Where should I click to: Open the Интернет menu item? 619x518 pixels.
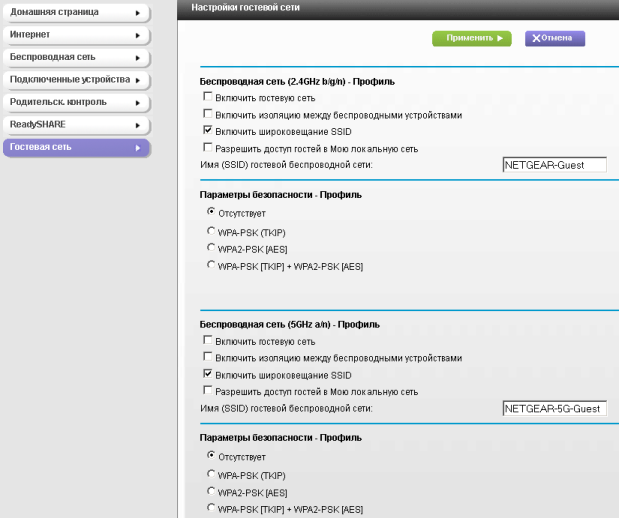tap(76, 35)
